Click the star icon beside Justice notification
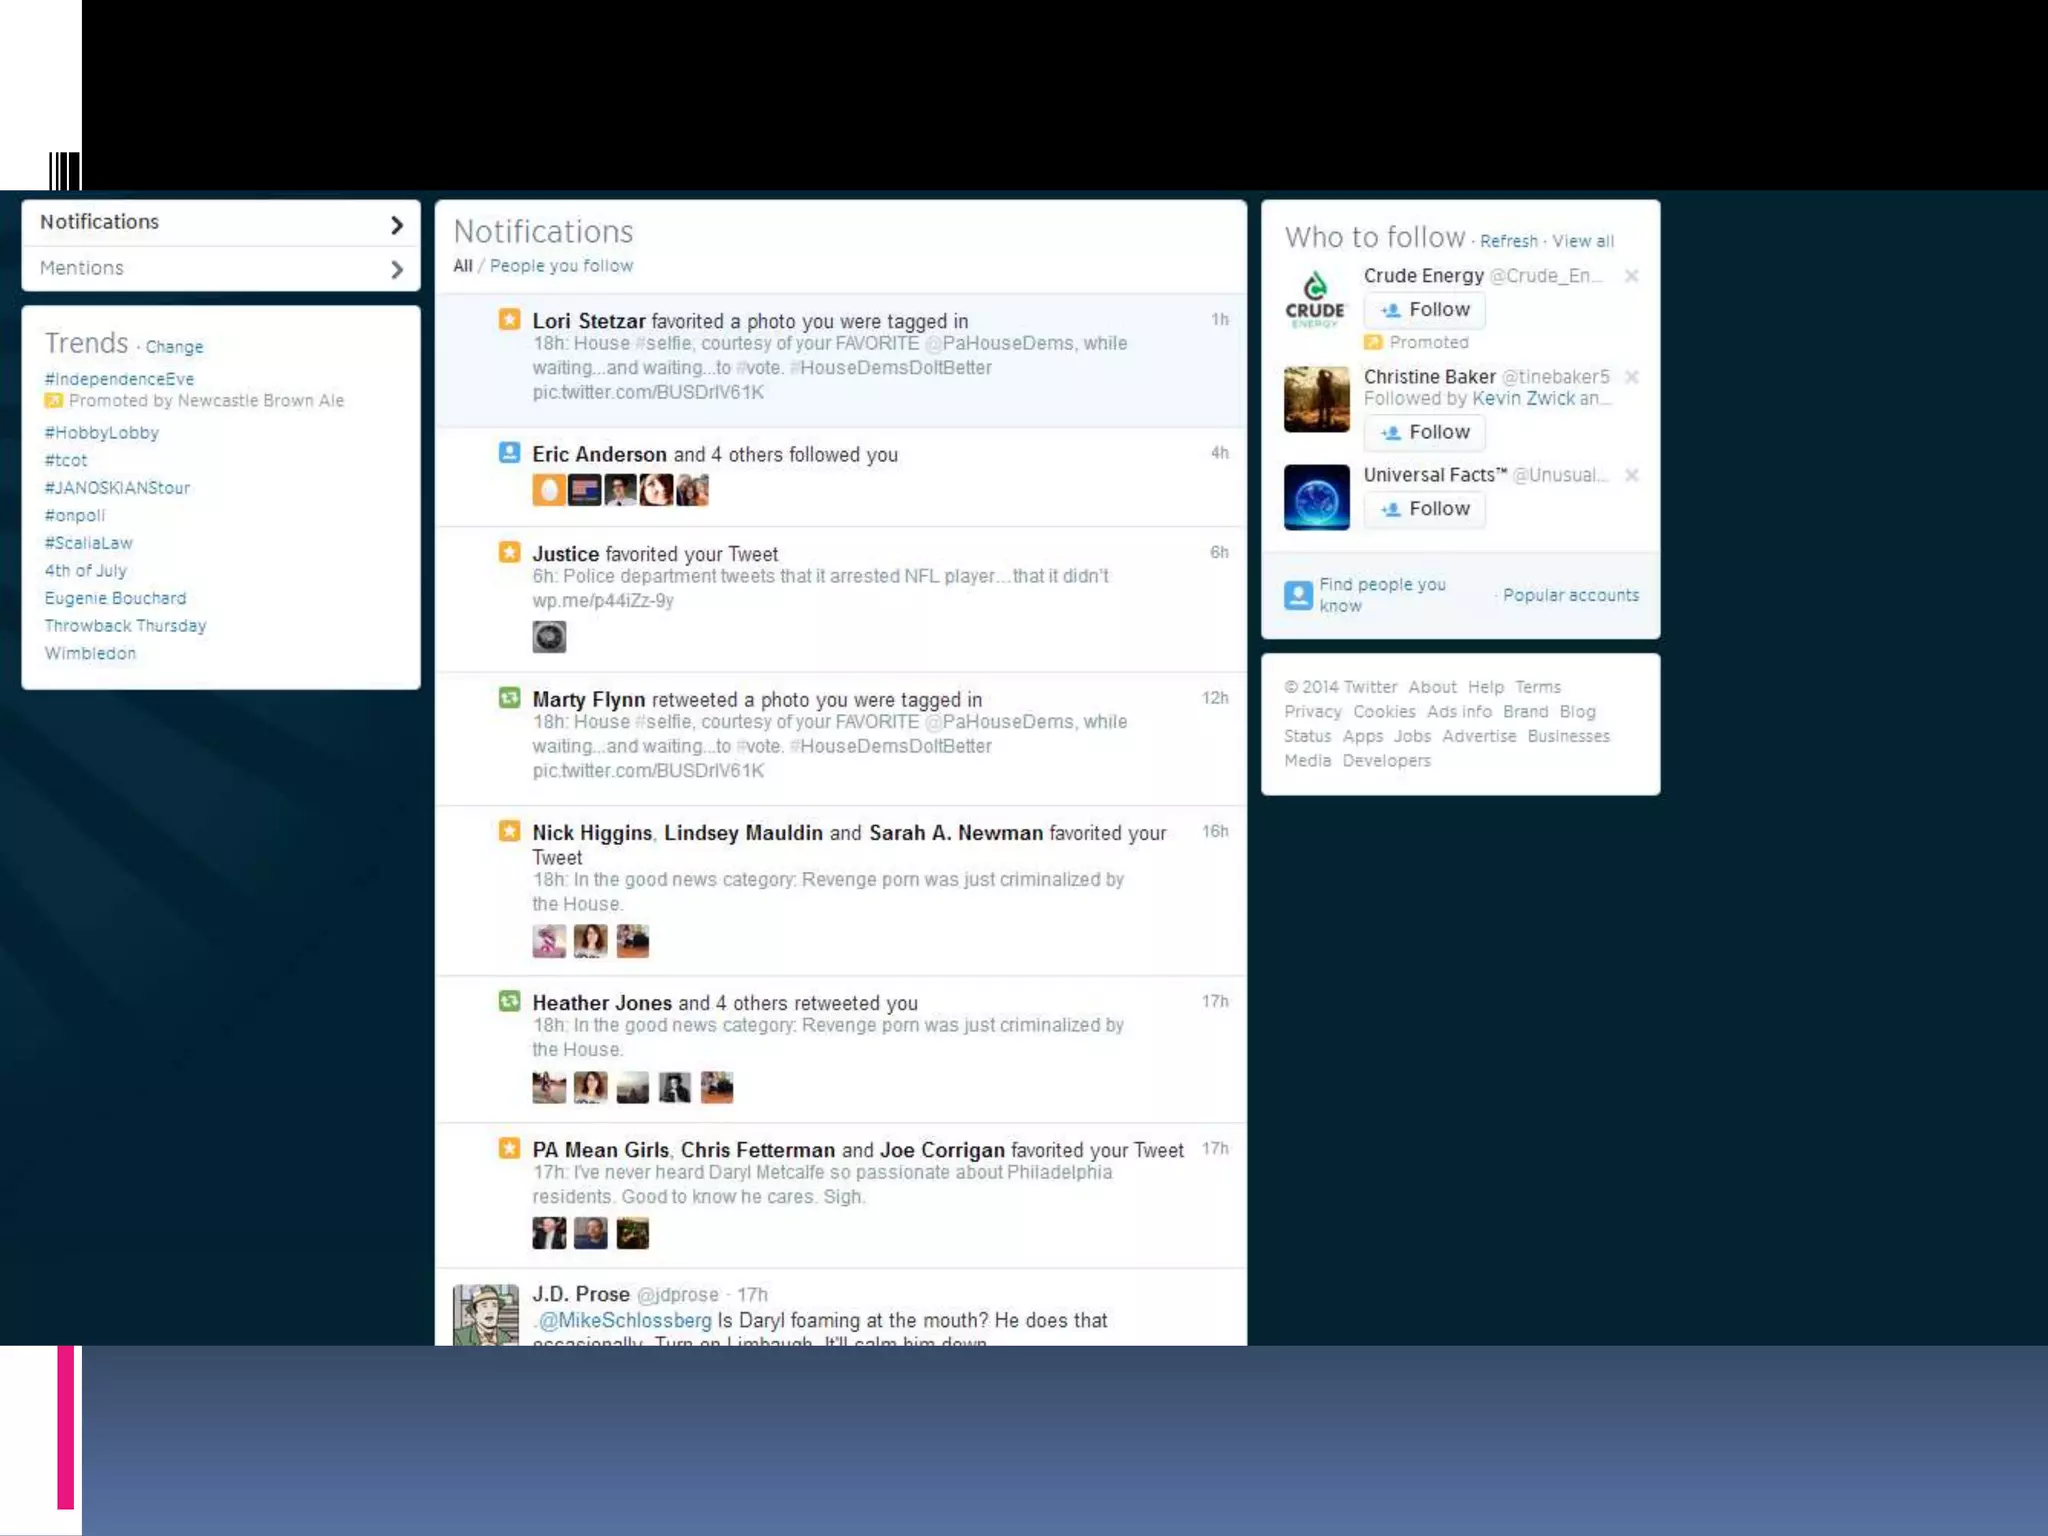The width and height of the screenshot is (2048, 1536). (509, 552)
